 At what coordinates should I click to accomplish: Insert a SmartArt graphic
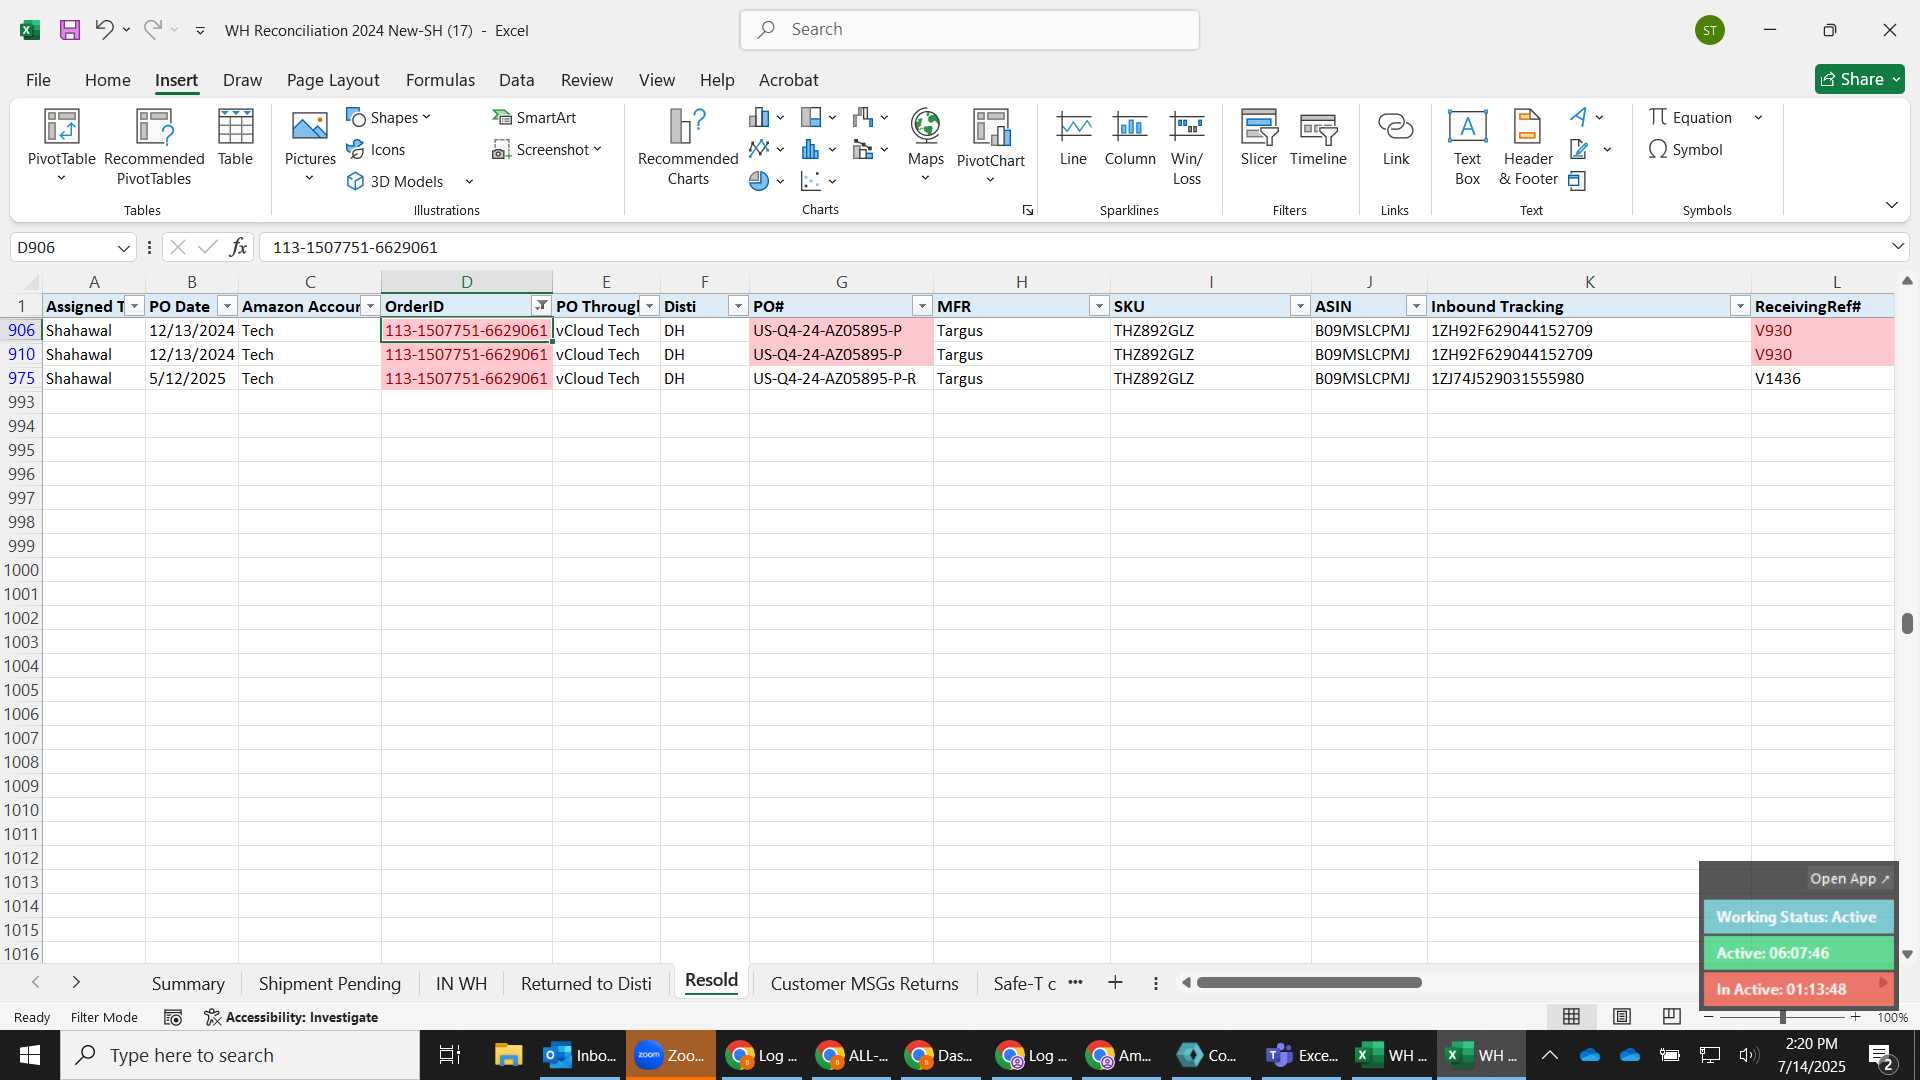click(x=534, y=117)
